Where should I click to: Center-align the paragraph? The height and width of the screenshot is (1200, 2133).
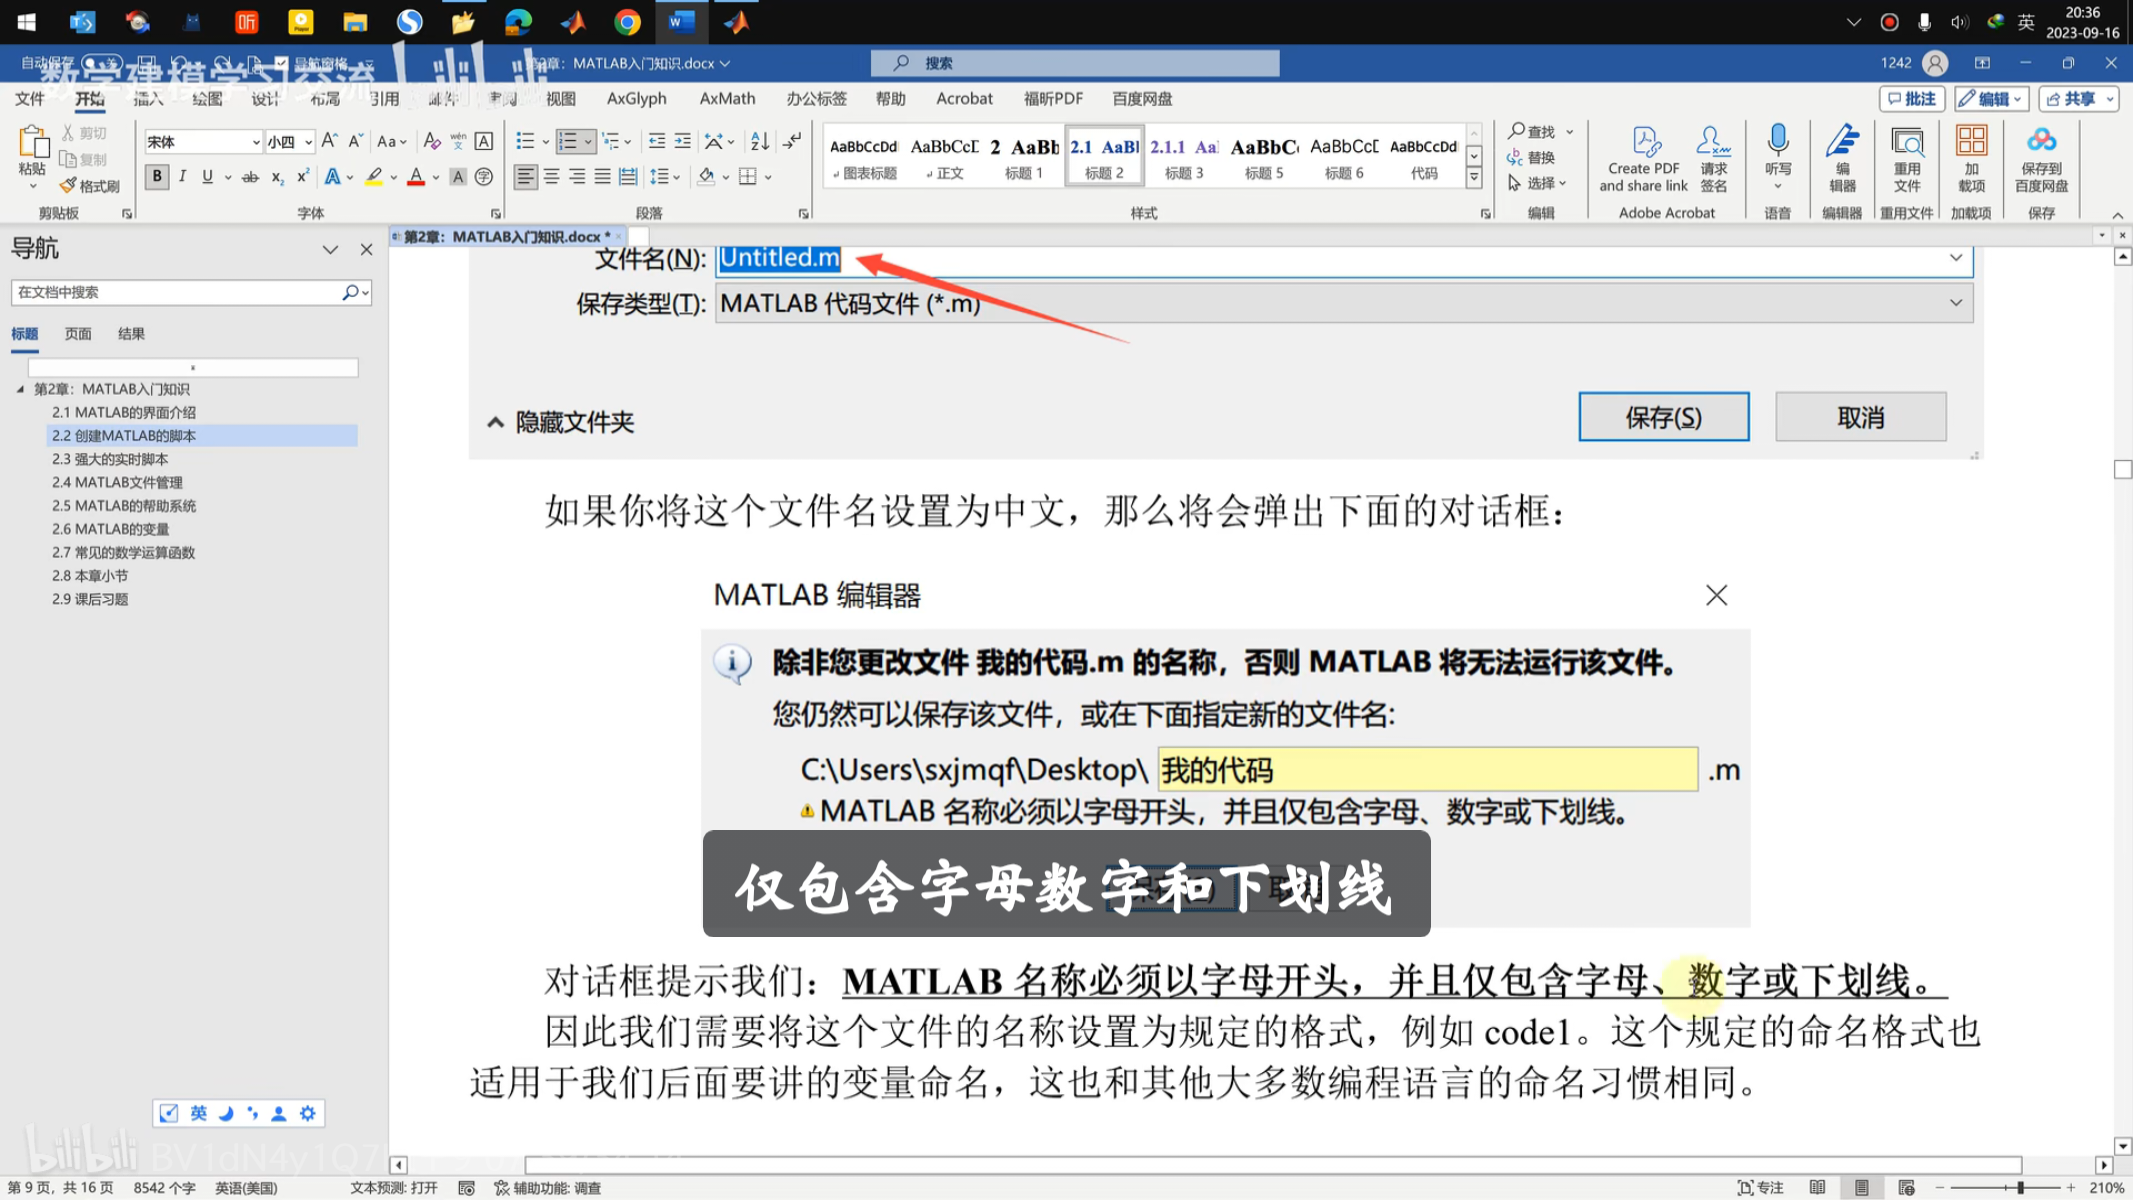coord(551,177)
